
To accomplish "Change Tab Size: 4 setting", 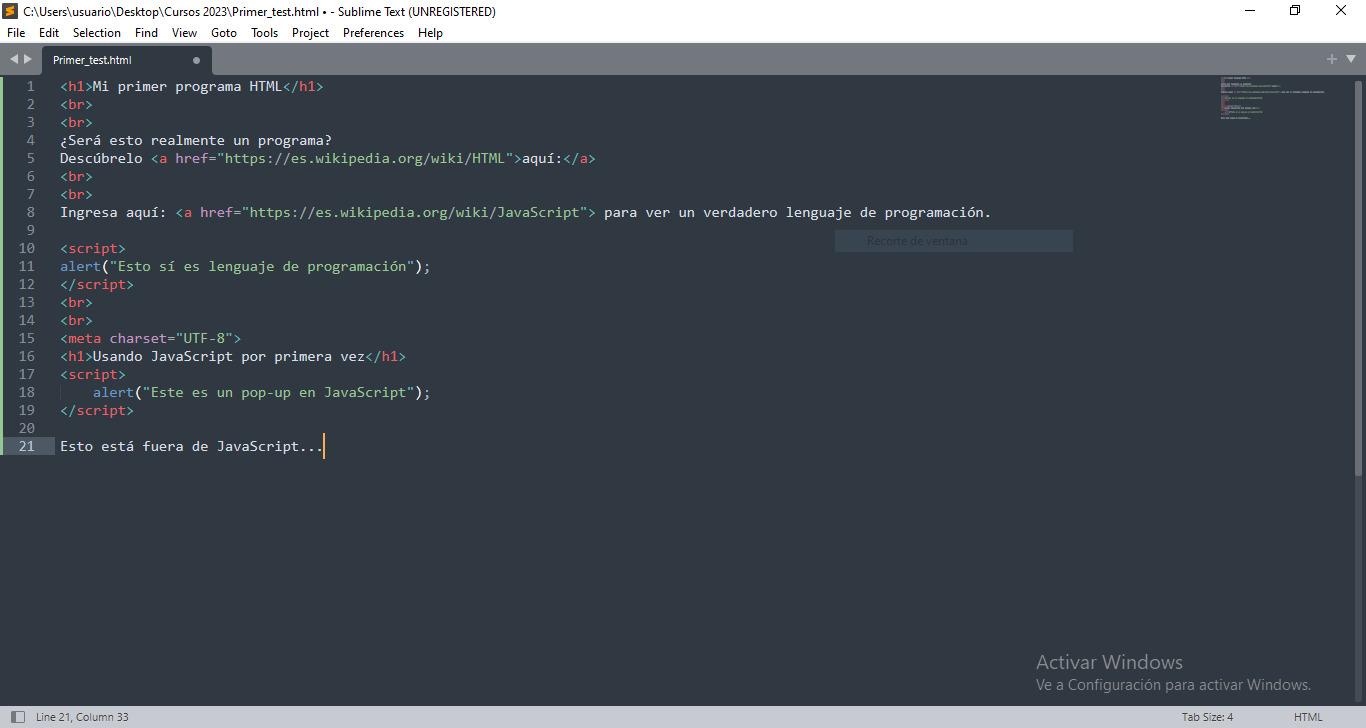I will click(x=1207, y=716).
